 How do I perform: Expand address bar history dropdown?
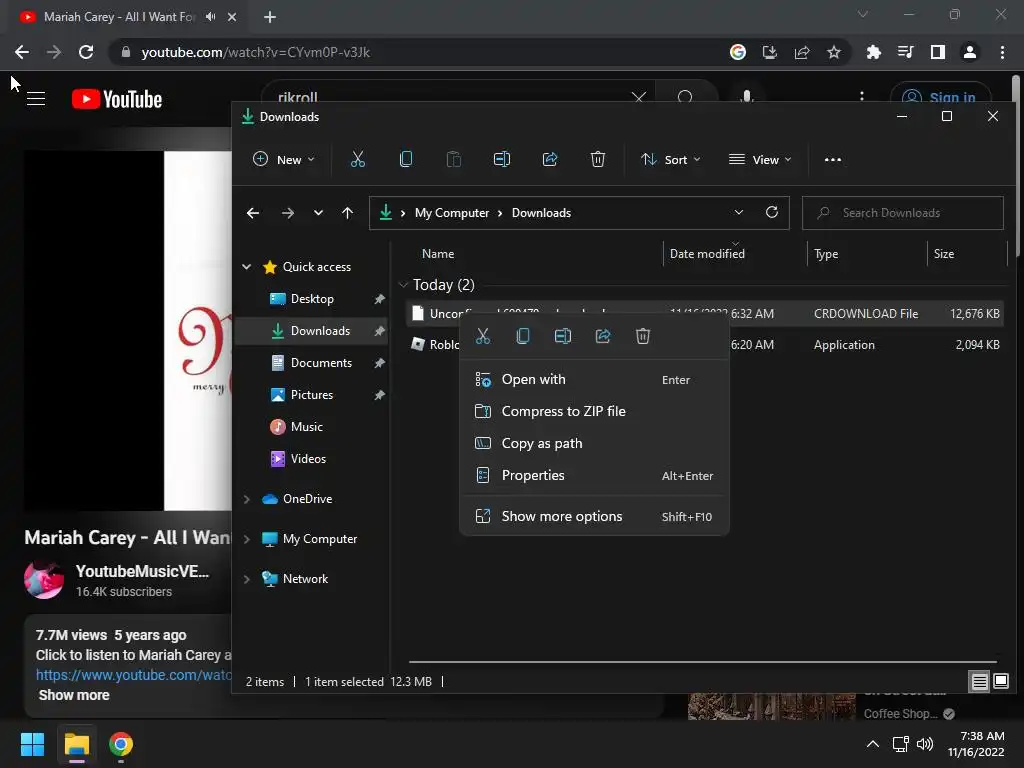pyautogui.click(x=739, y=212)
